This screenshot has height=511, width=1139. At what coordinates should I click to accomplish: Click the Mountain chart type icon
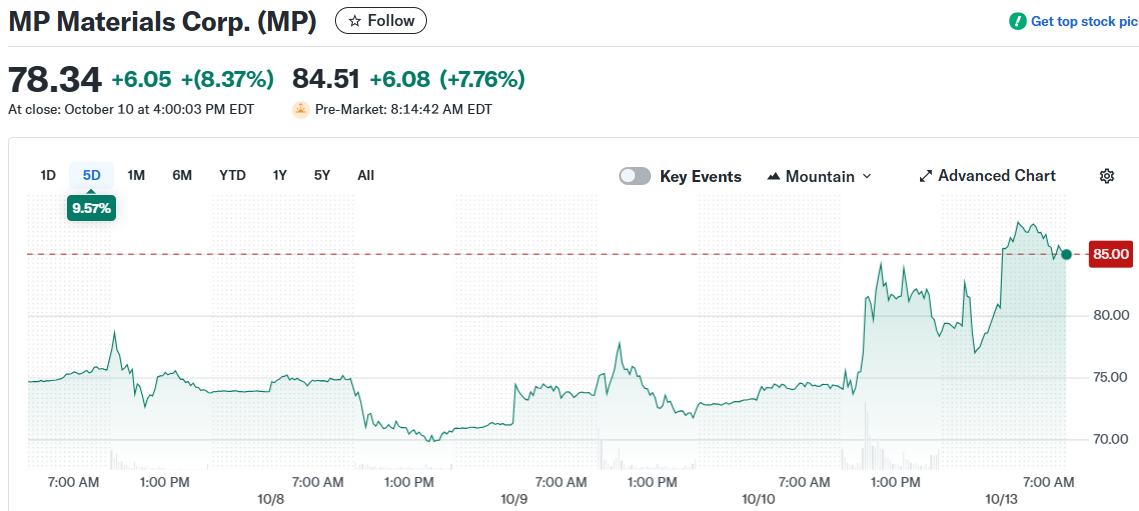[x=773, y=177]
